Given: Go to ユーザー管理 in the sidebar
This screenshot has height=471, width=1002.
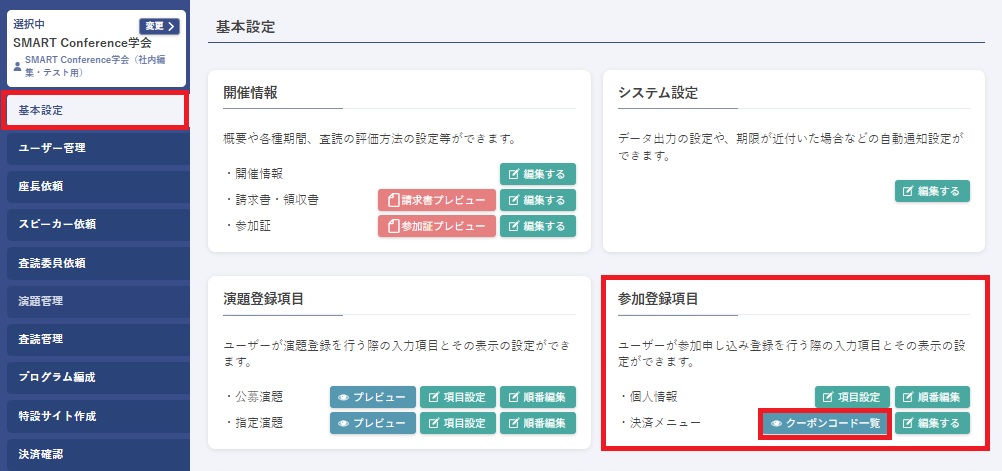Looking at the screenshot, I should click(x=94, y=148).
